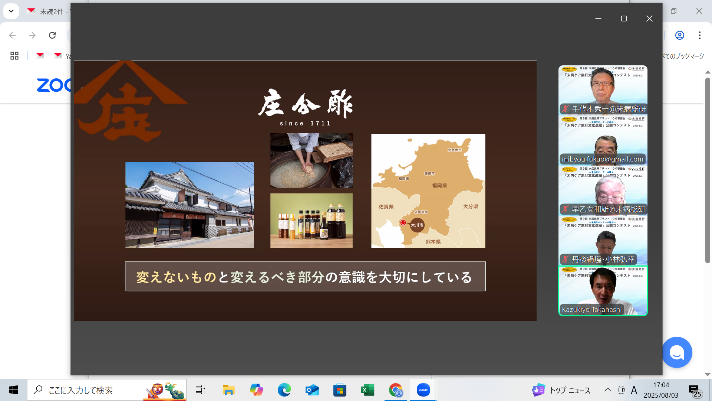Expand hidden system tray icons chevron

[608, 390]
